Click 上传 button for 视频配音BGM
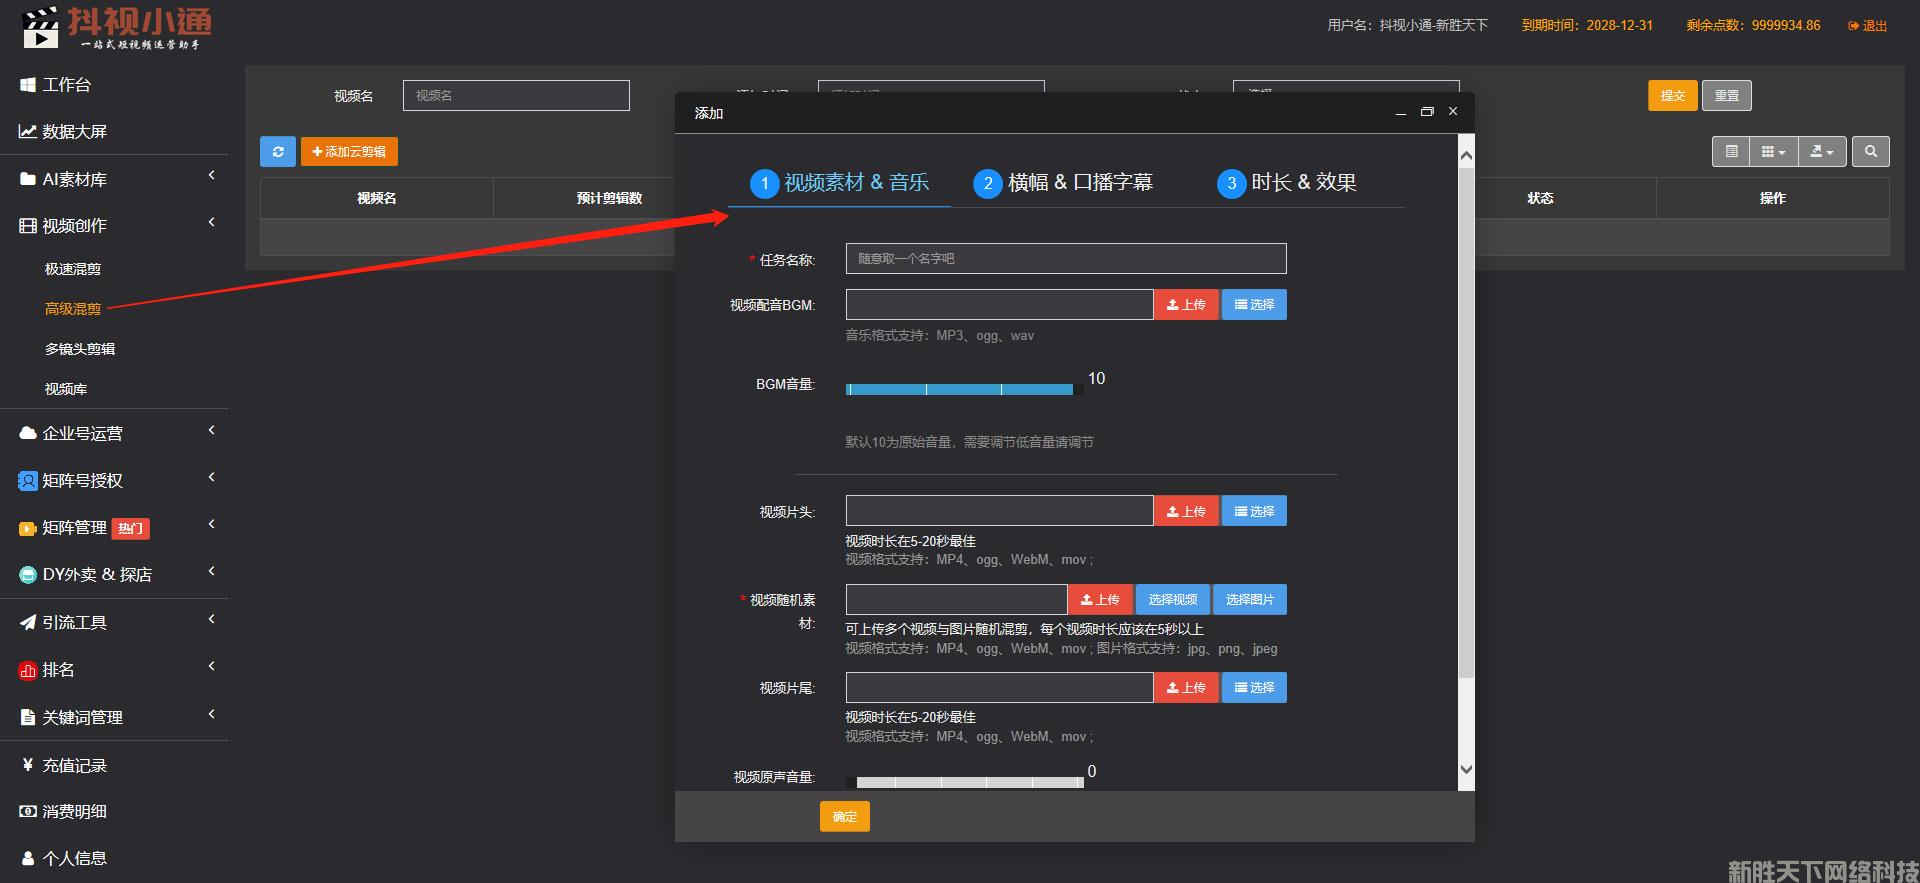The image size is (1920, 883). (x=1186, y=305)
